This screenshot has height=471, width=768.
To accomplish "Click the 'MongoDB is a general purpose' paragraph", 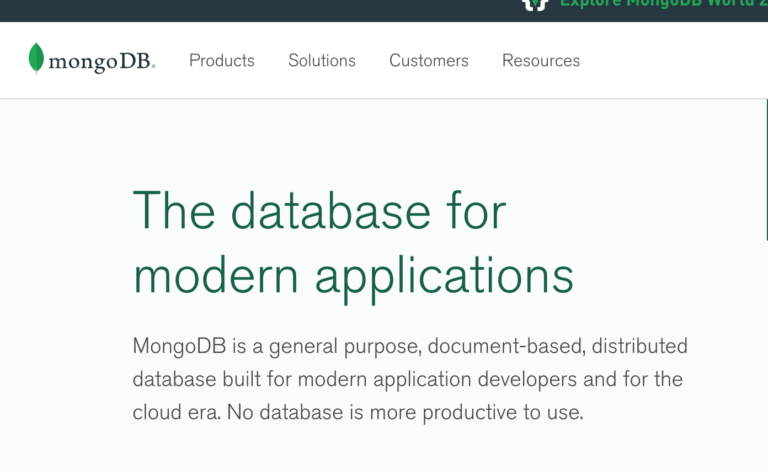I will pyautogui.click(x=410, y=379).
